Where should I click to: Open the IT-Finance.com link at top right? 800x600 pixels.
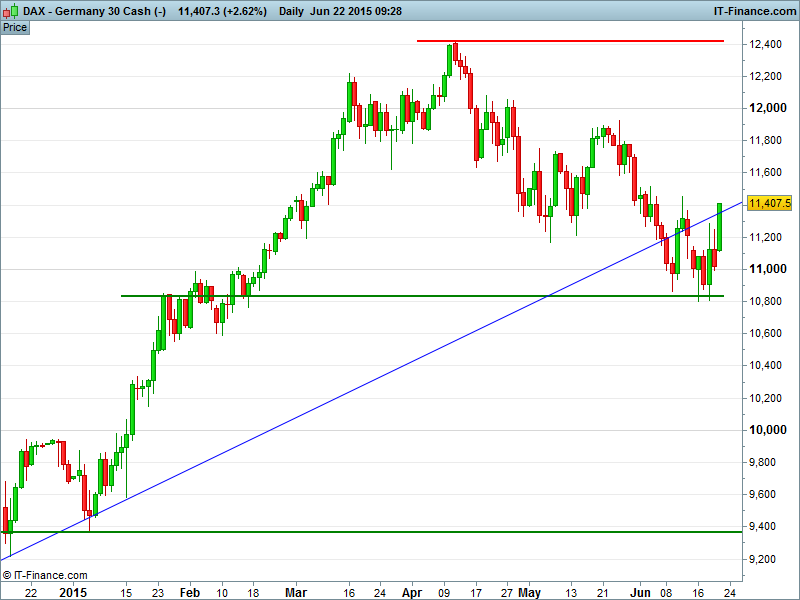pos(753,11)
